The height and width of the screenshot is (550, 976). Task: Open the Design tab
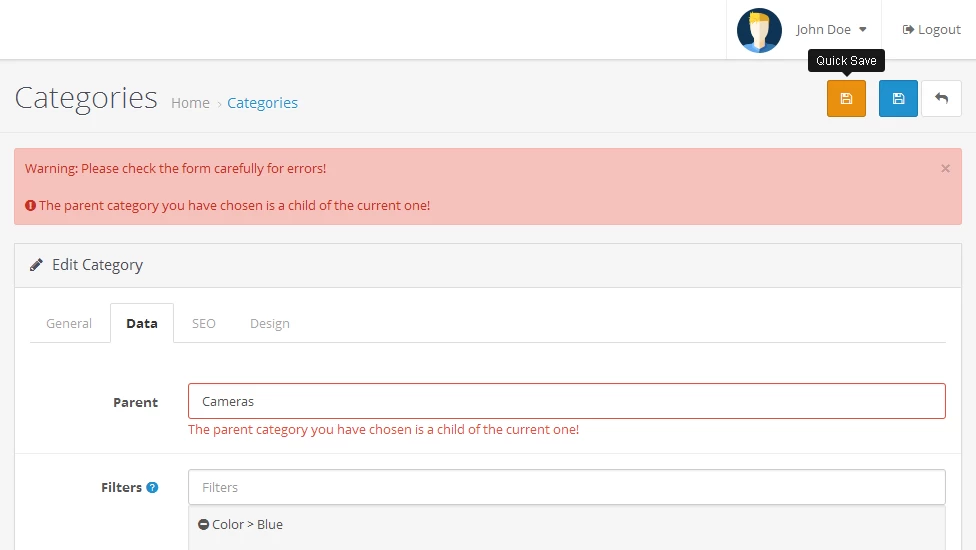pos(270,324)
